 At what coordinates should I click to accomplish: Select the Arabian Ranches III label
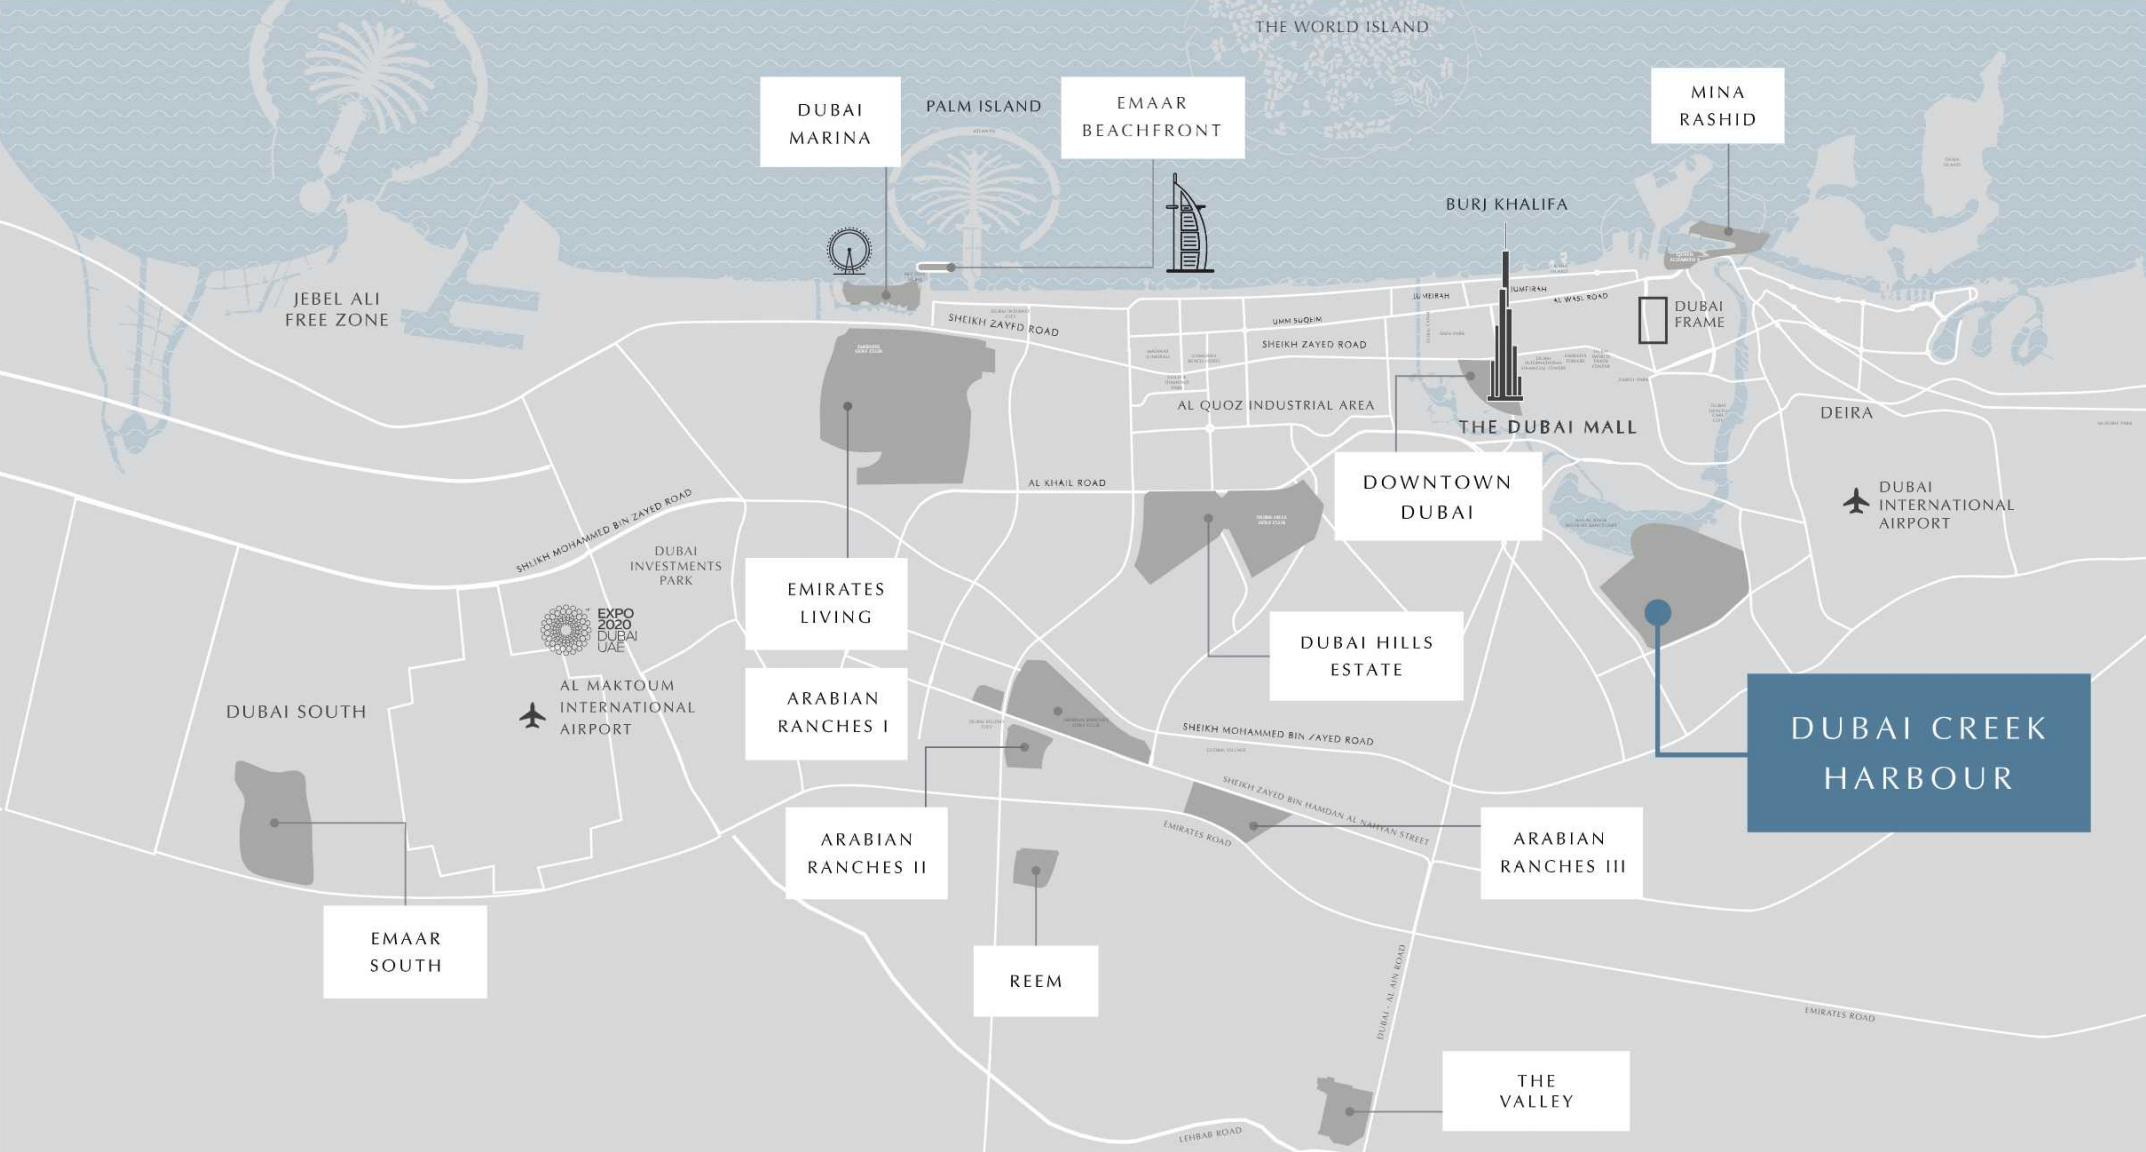1561,852
